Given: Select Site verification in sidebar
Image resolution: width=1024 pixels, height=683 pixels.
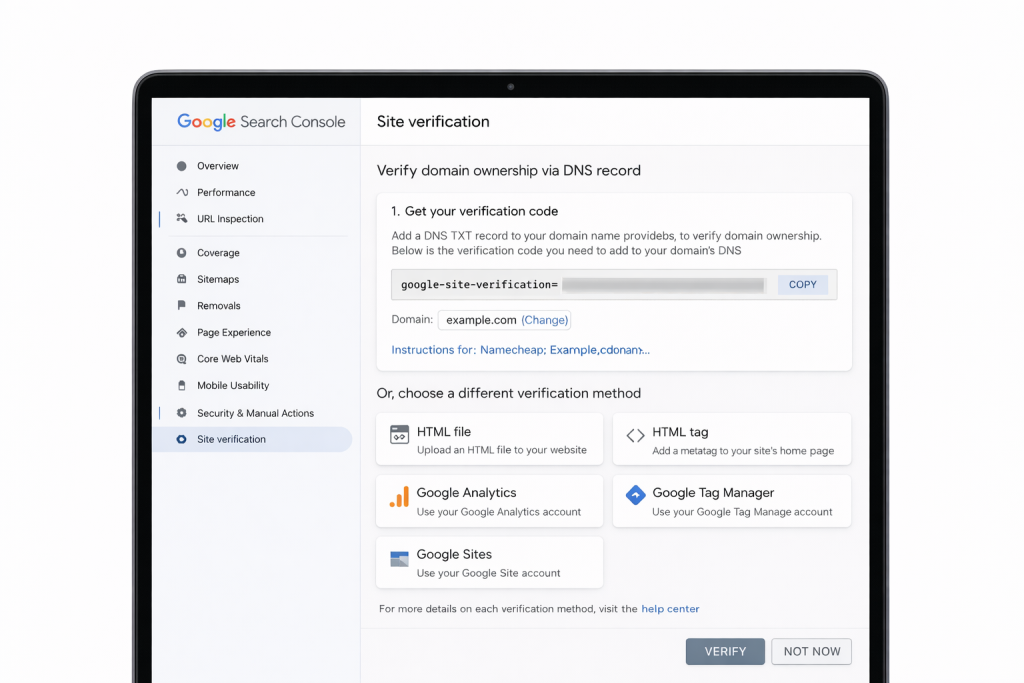Looking at the screenshot, I should pyautogui.click(x=252, y=439).
